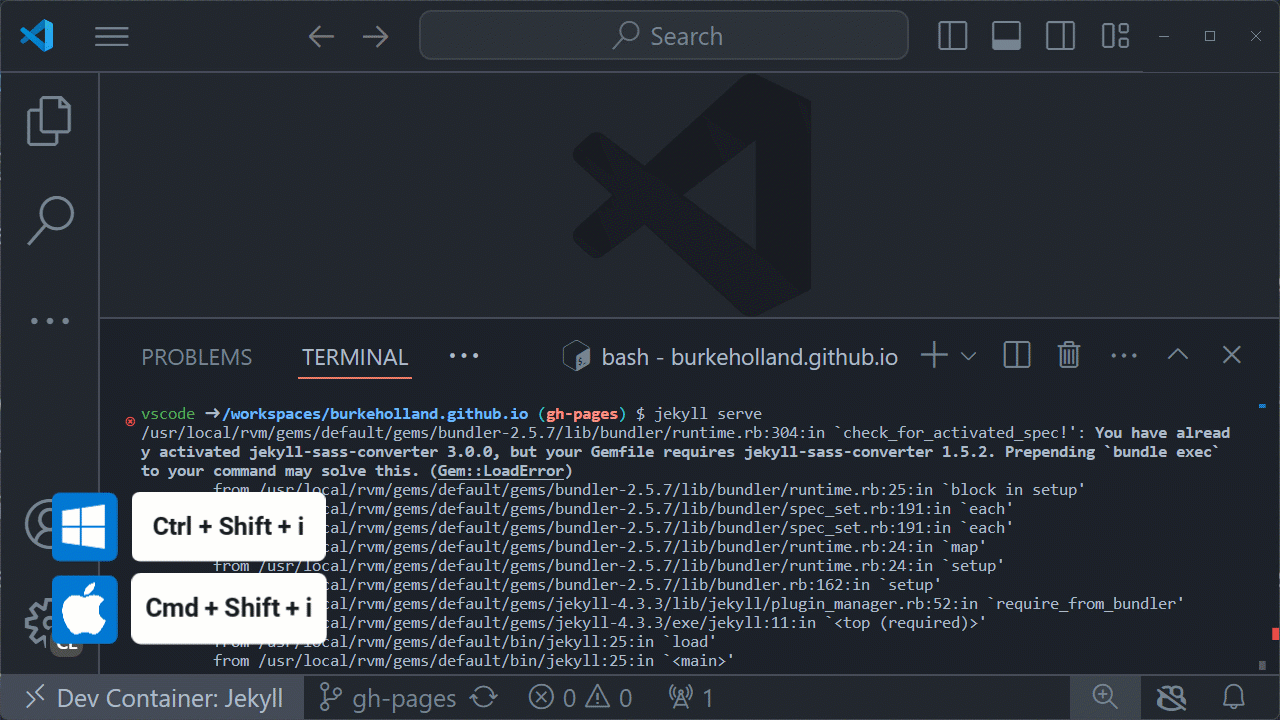The height and width of the screenshot is (720, 1280).
Task: Open the terminal profile dropdown chevron
Action: [967, 355]
